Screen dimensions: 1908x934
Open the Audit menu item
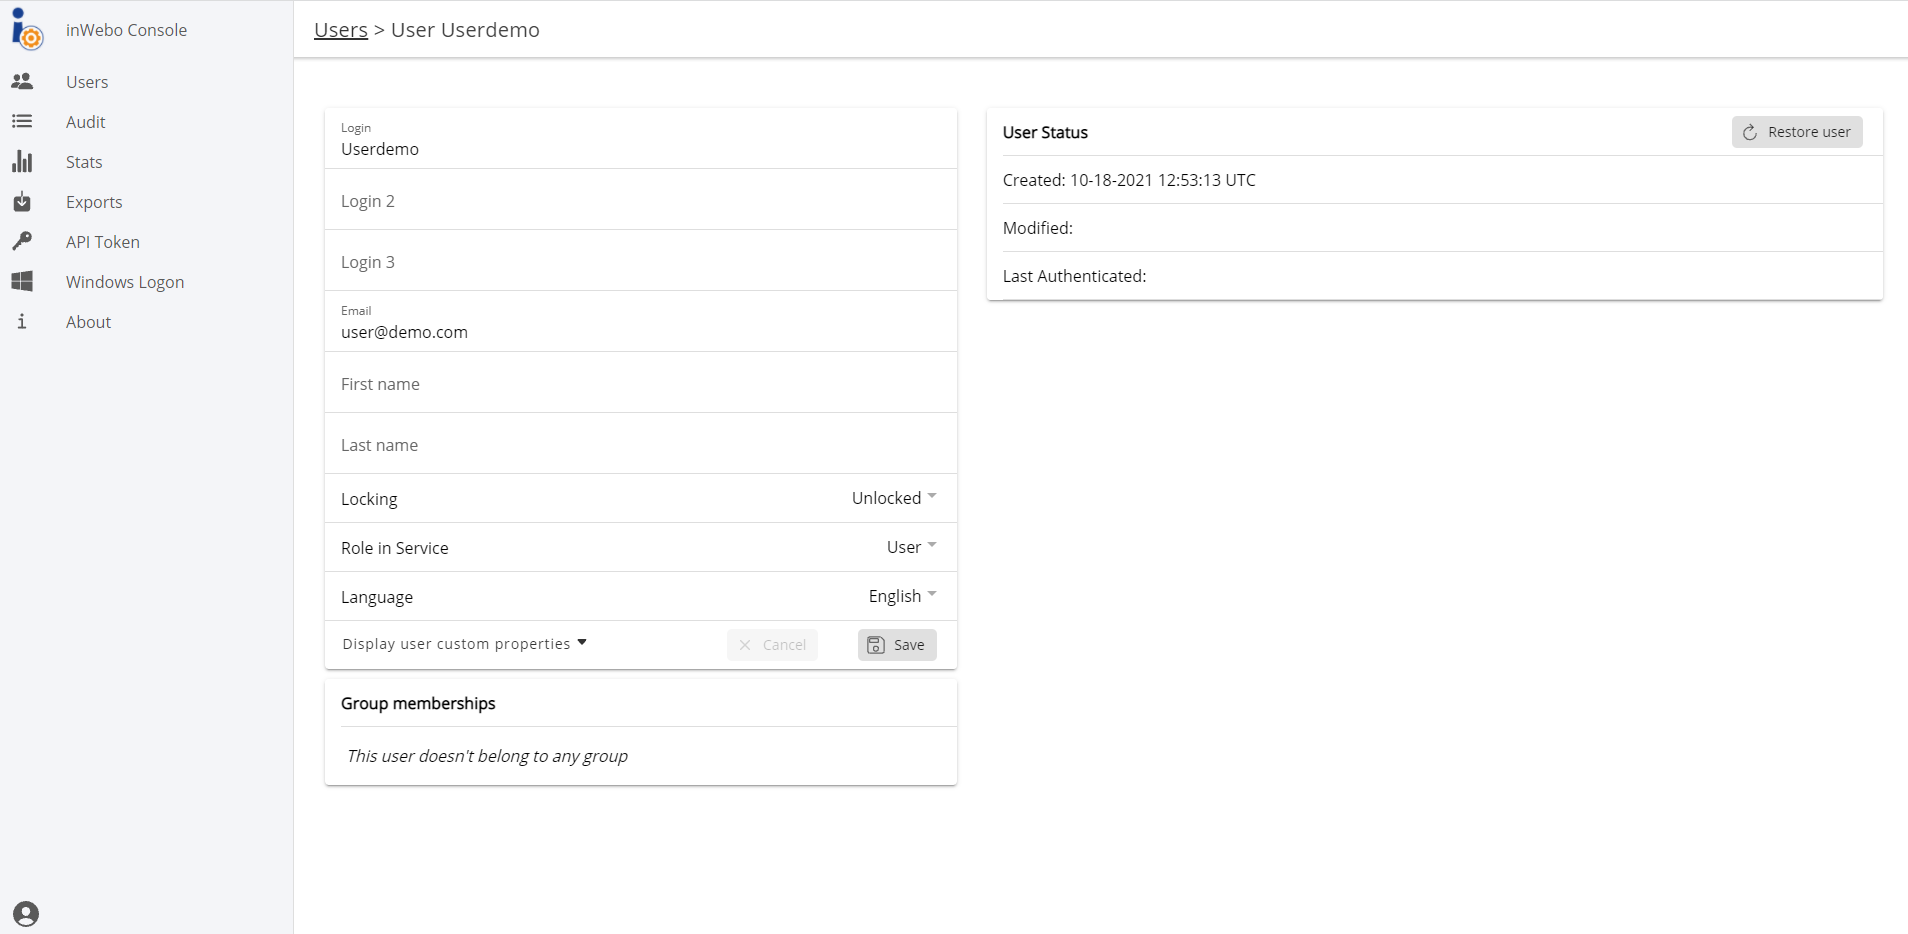86,122
